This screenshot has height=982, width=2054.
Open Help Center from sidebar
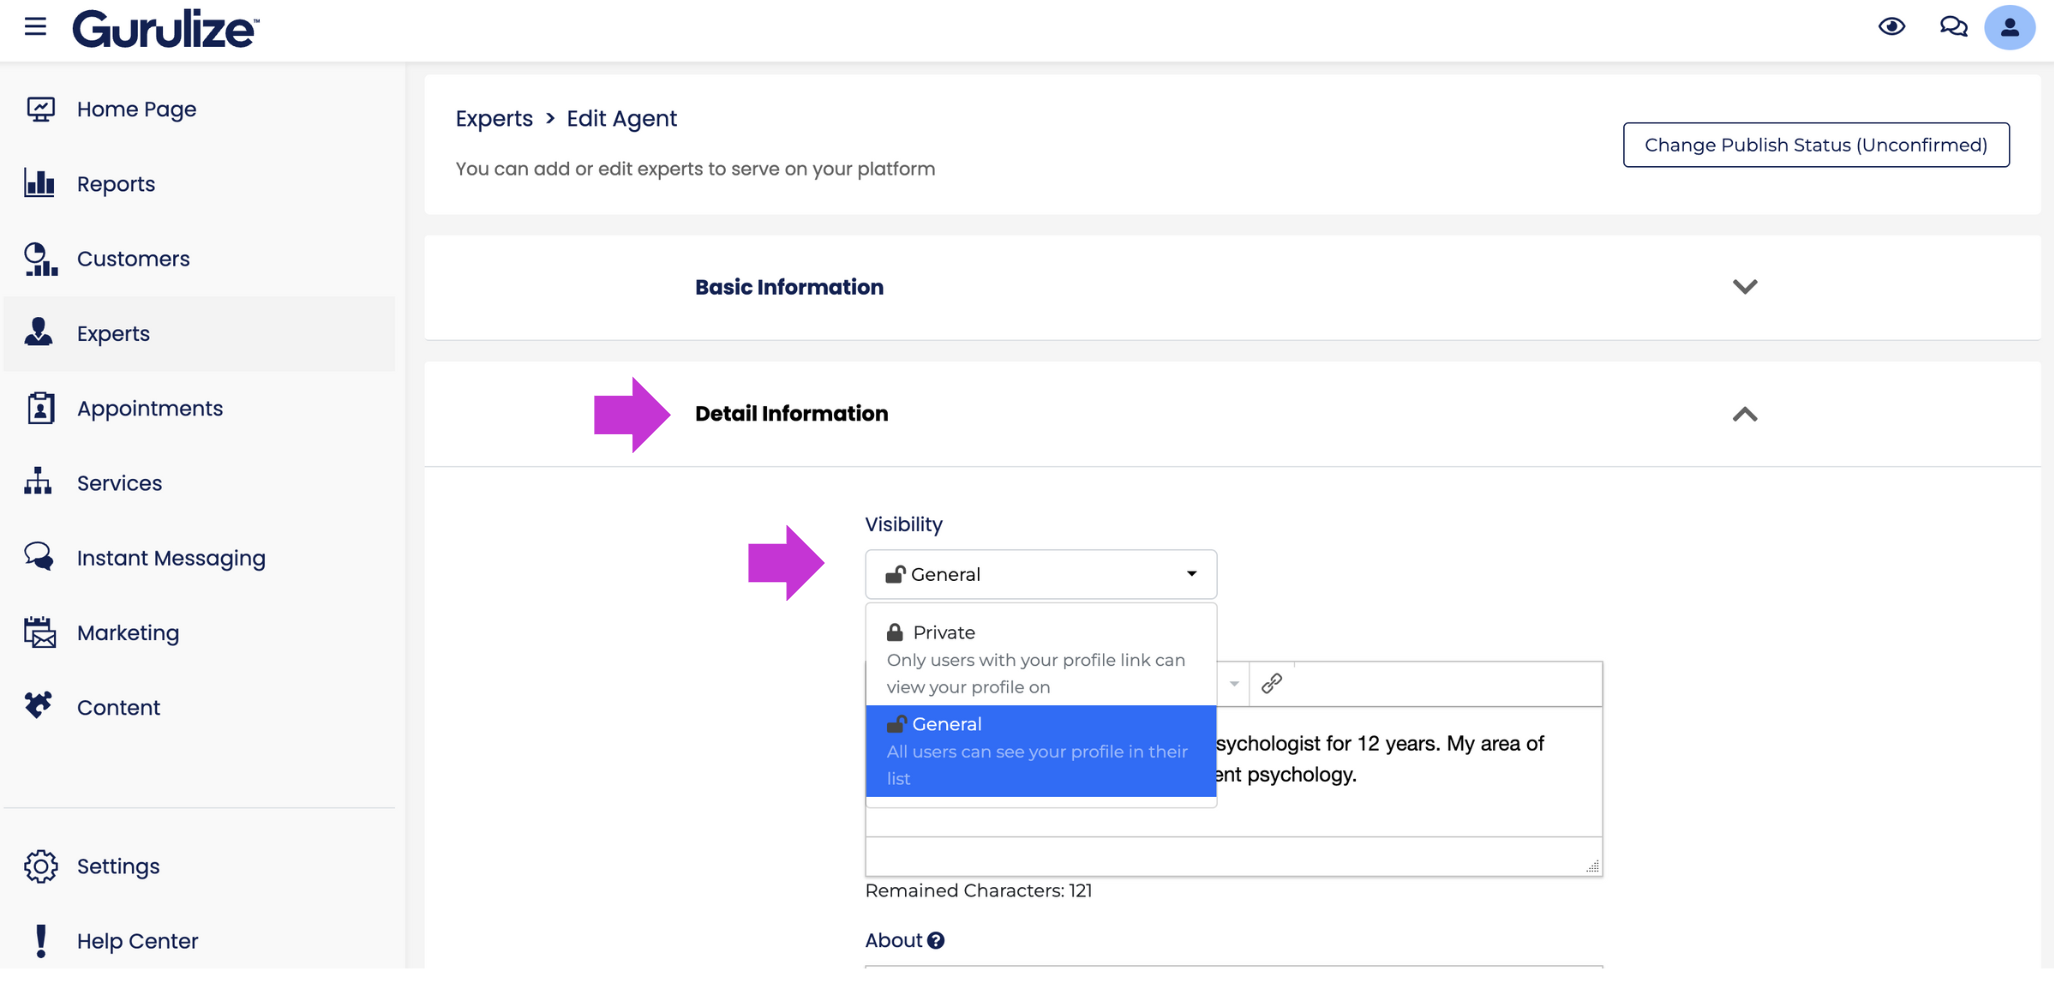137,941
